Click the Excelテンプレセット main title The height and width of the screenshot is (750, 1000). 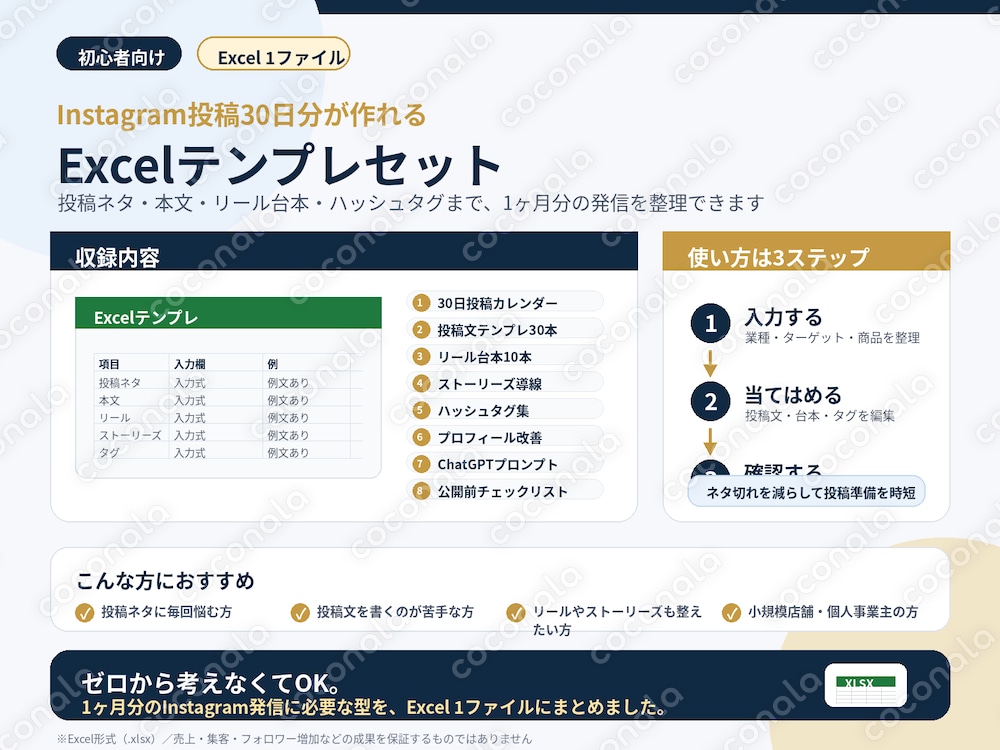pyautogui.click(x=279, y=165)
